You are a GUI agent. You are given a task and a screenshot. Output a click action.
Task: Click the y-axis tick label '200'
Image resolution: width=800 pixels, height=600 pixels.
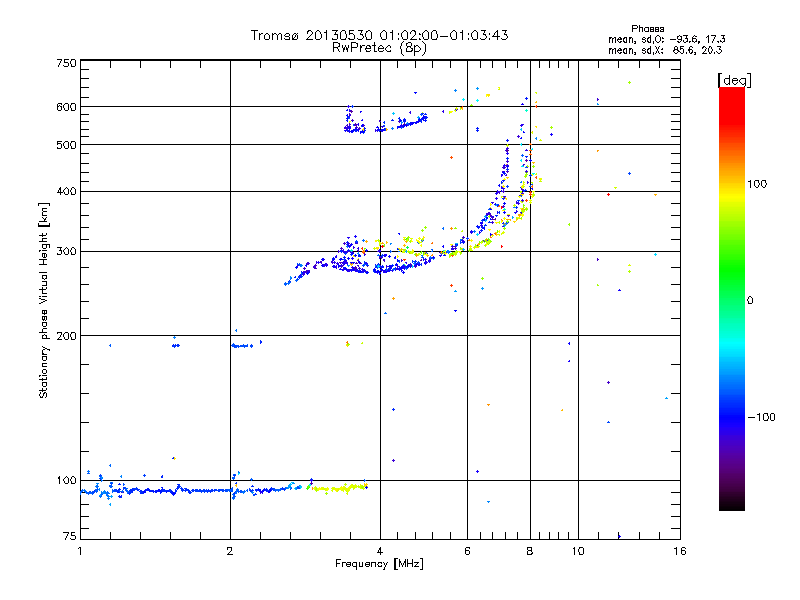(x=66, y=336)
